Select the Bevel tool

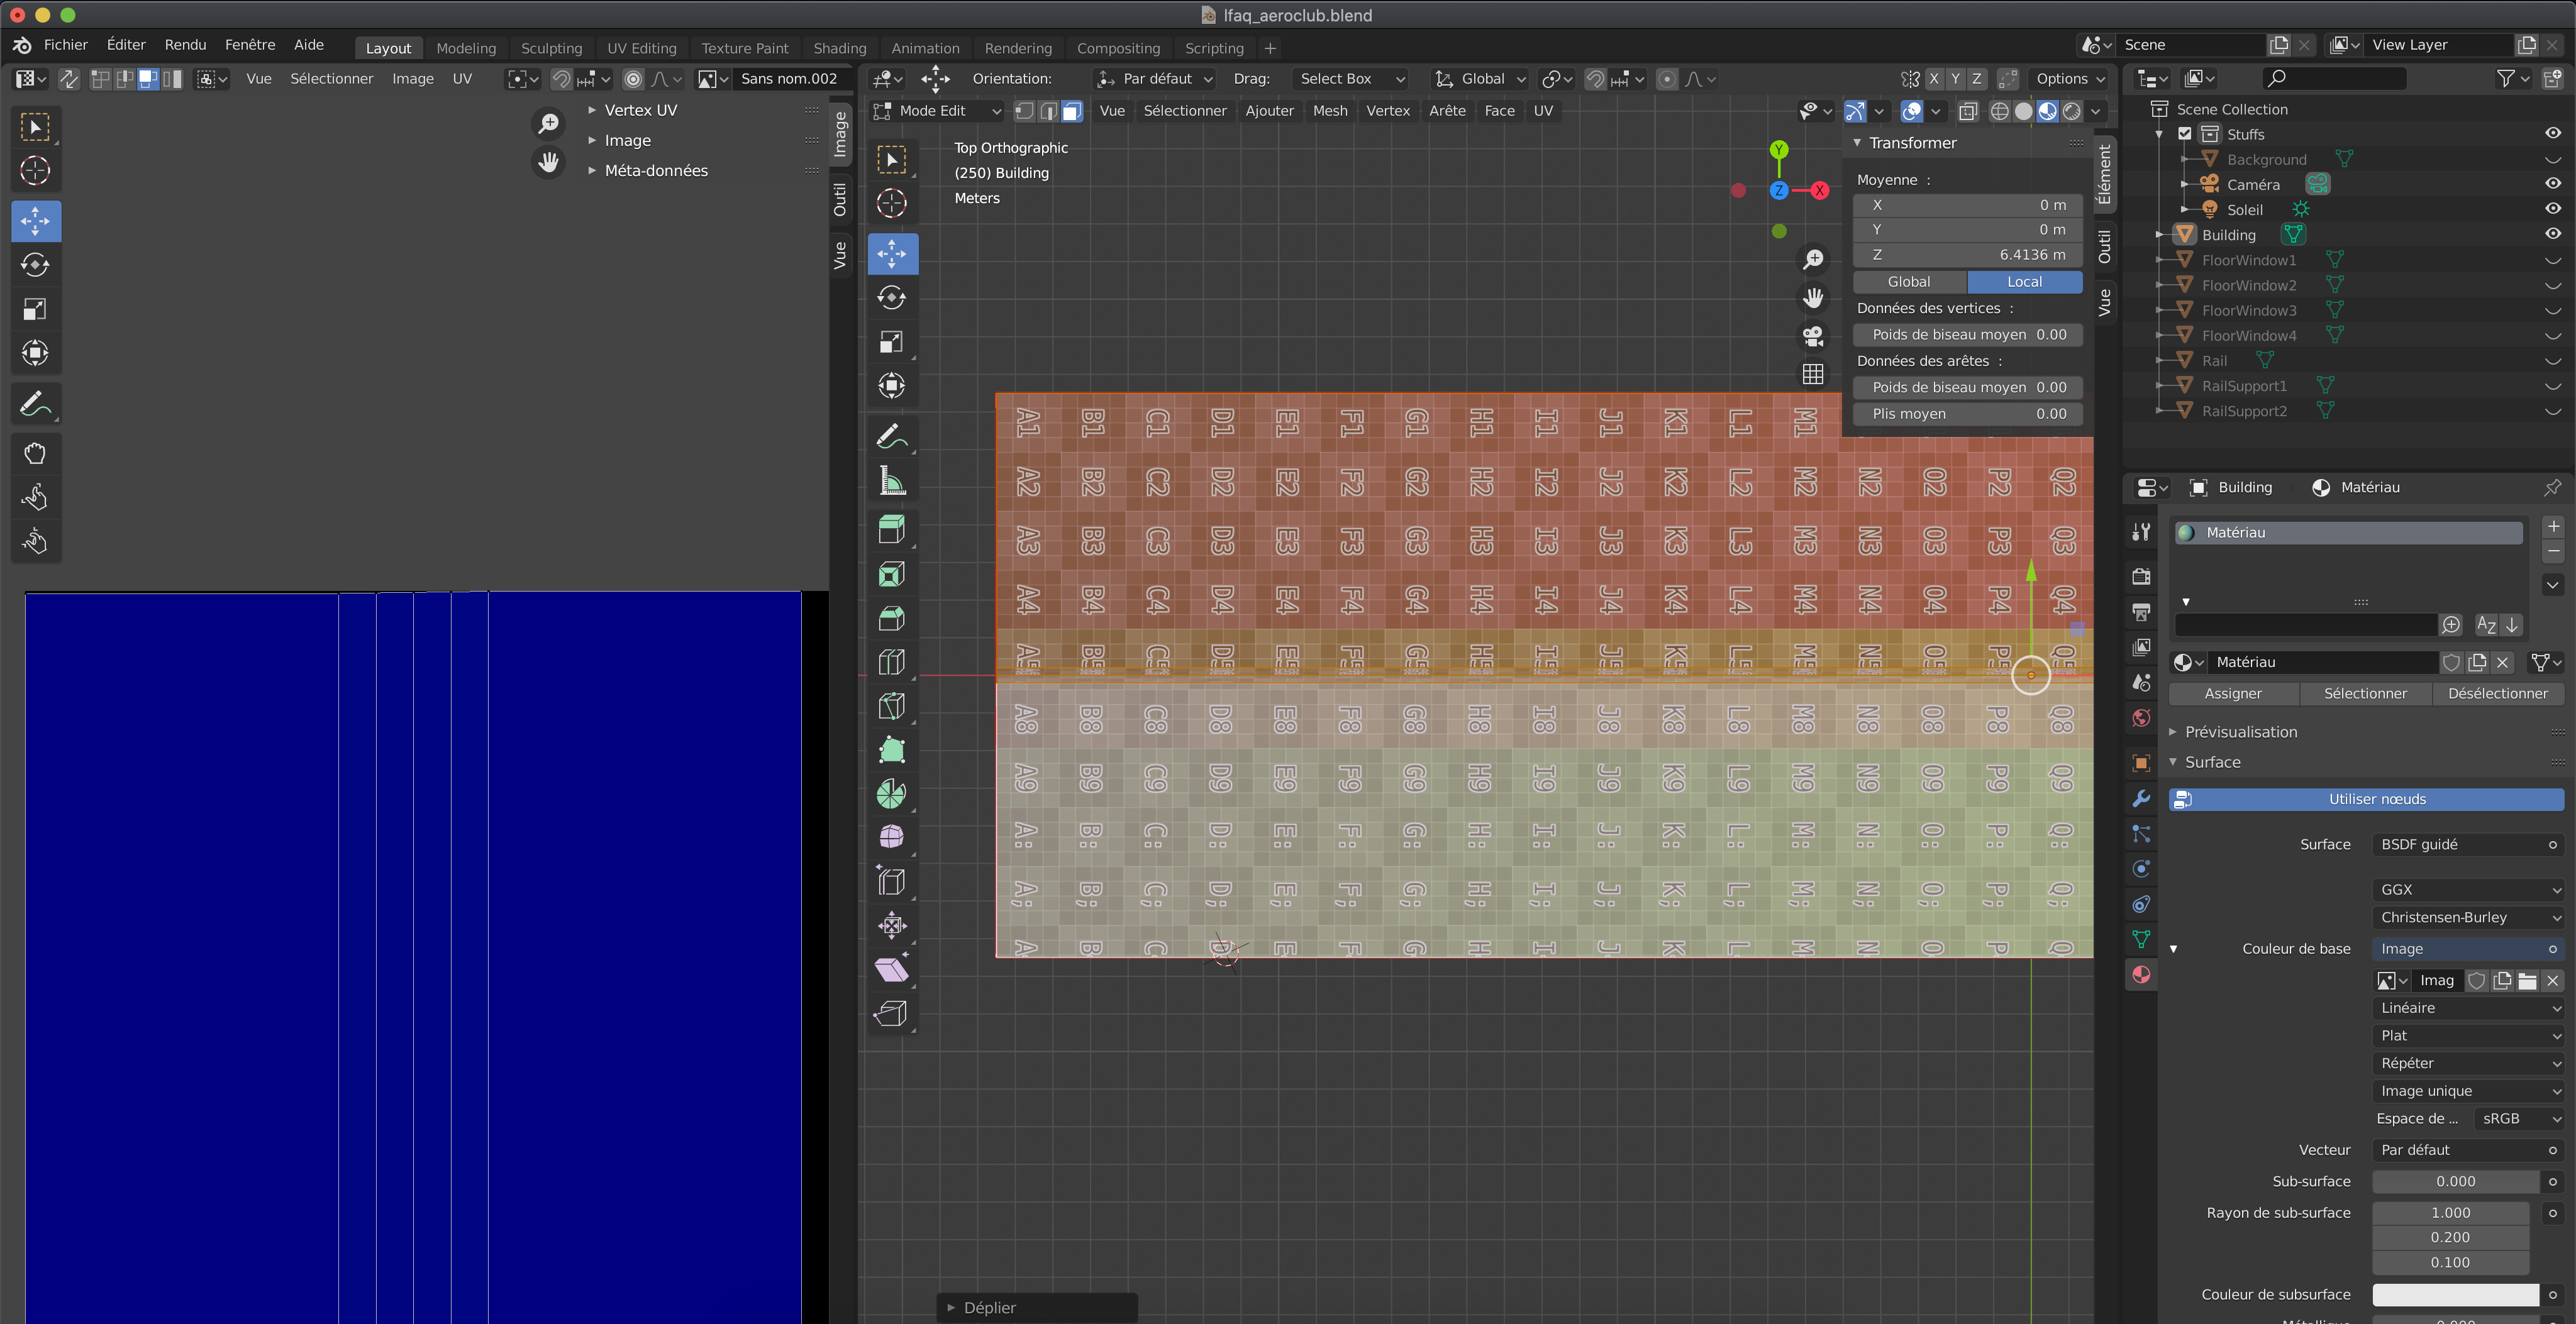pos(892,618)
